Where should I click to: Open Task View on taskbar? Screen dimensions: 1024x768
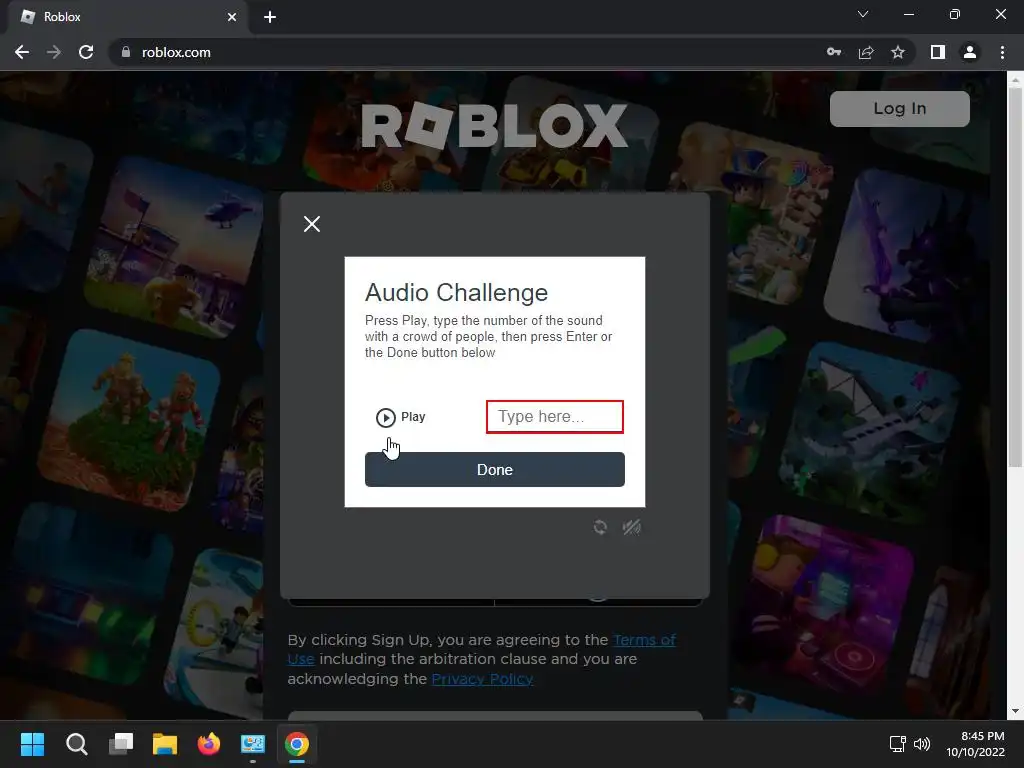121,744
